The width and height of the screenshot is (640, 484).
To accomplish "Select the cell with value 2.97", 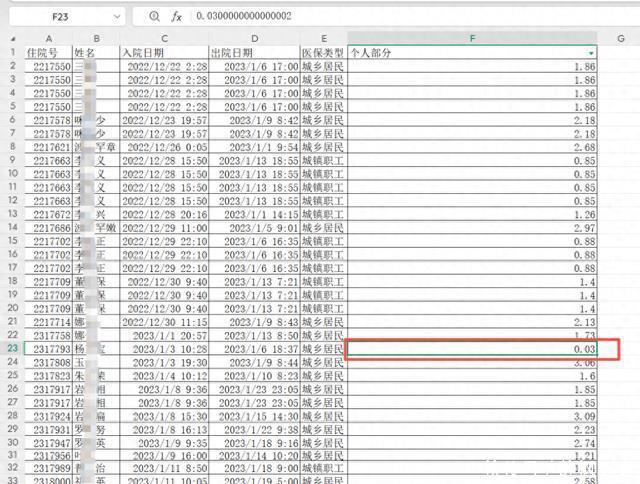I will 472,228.
